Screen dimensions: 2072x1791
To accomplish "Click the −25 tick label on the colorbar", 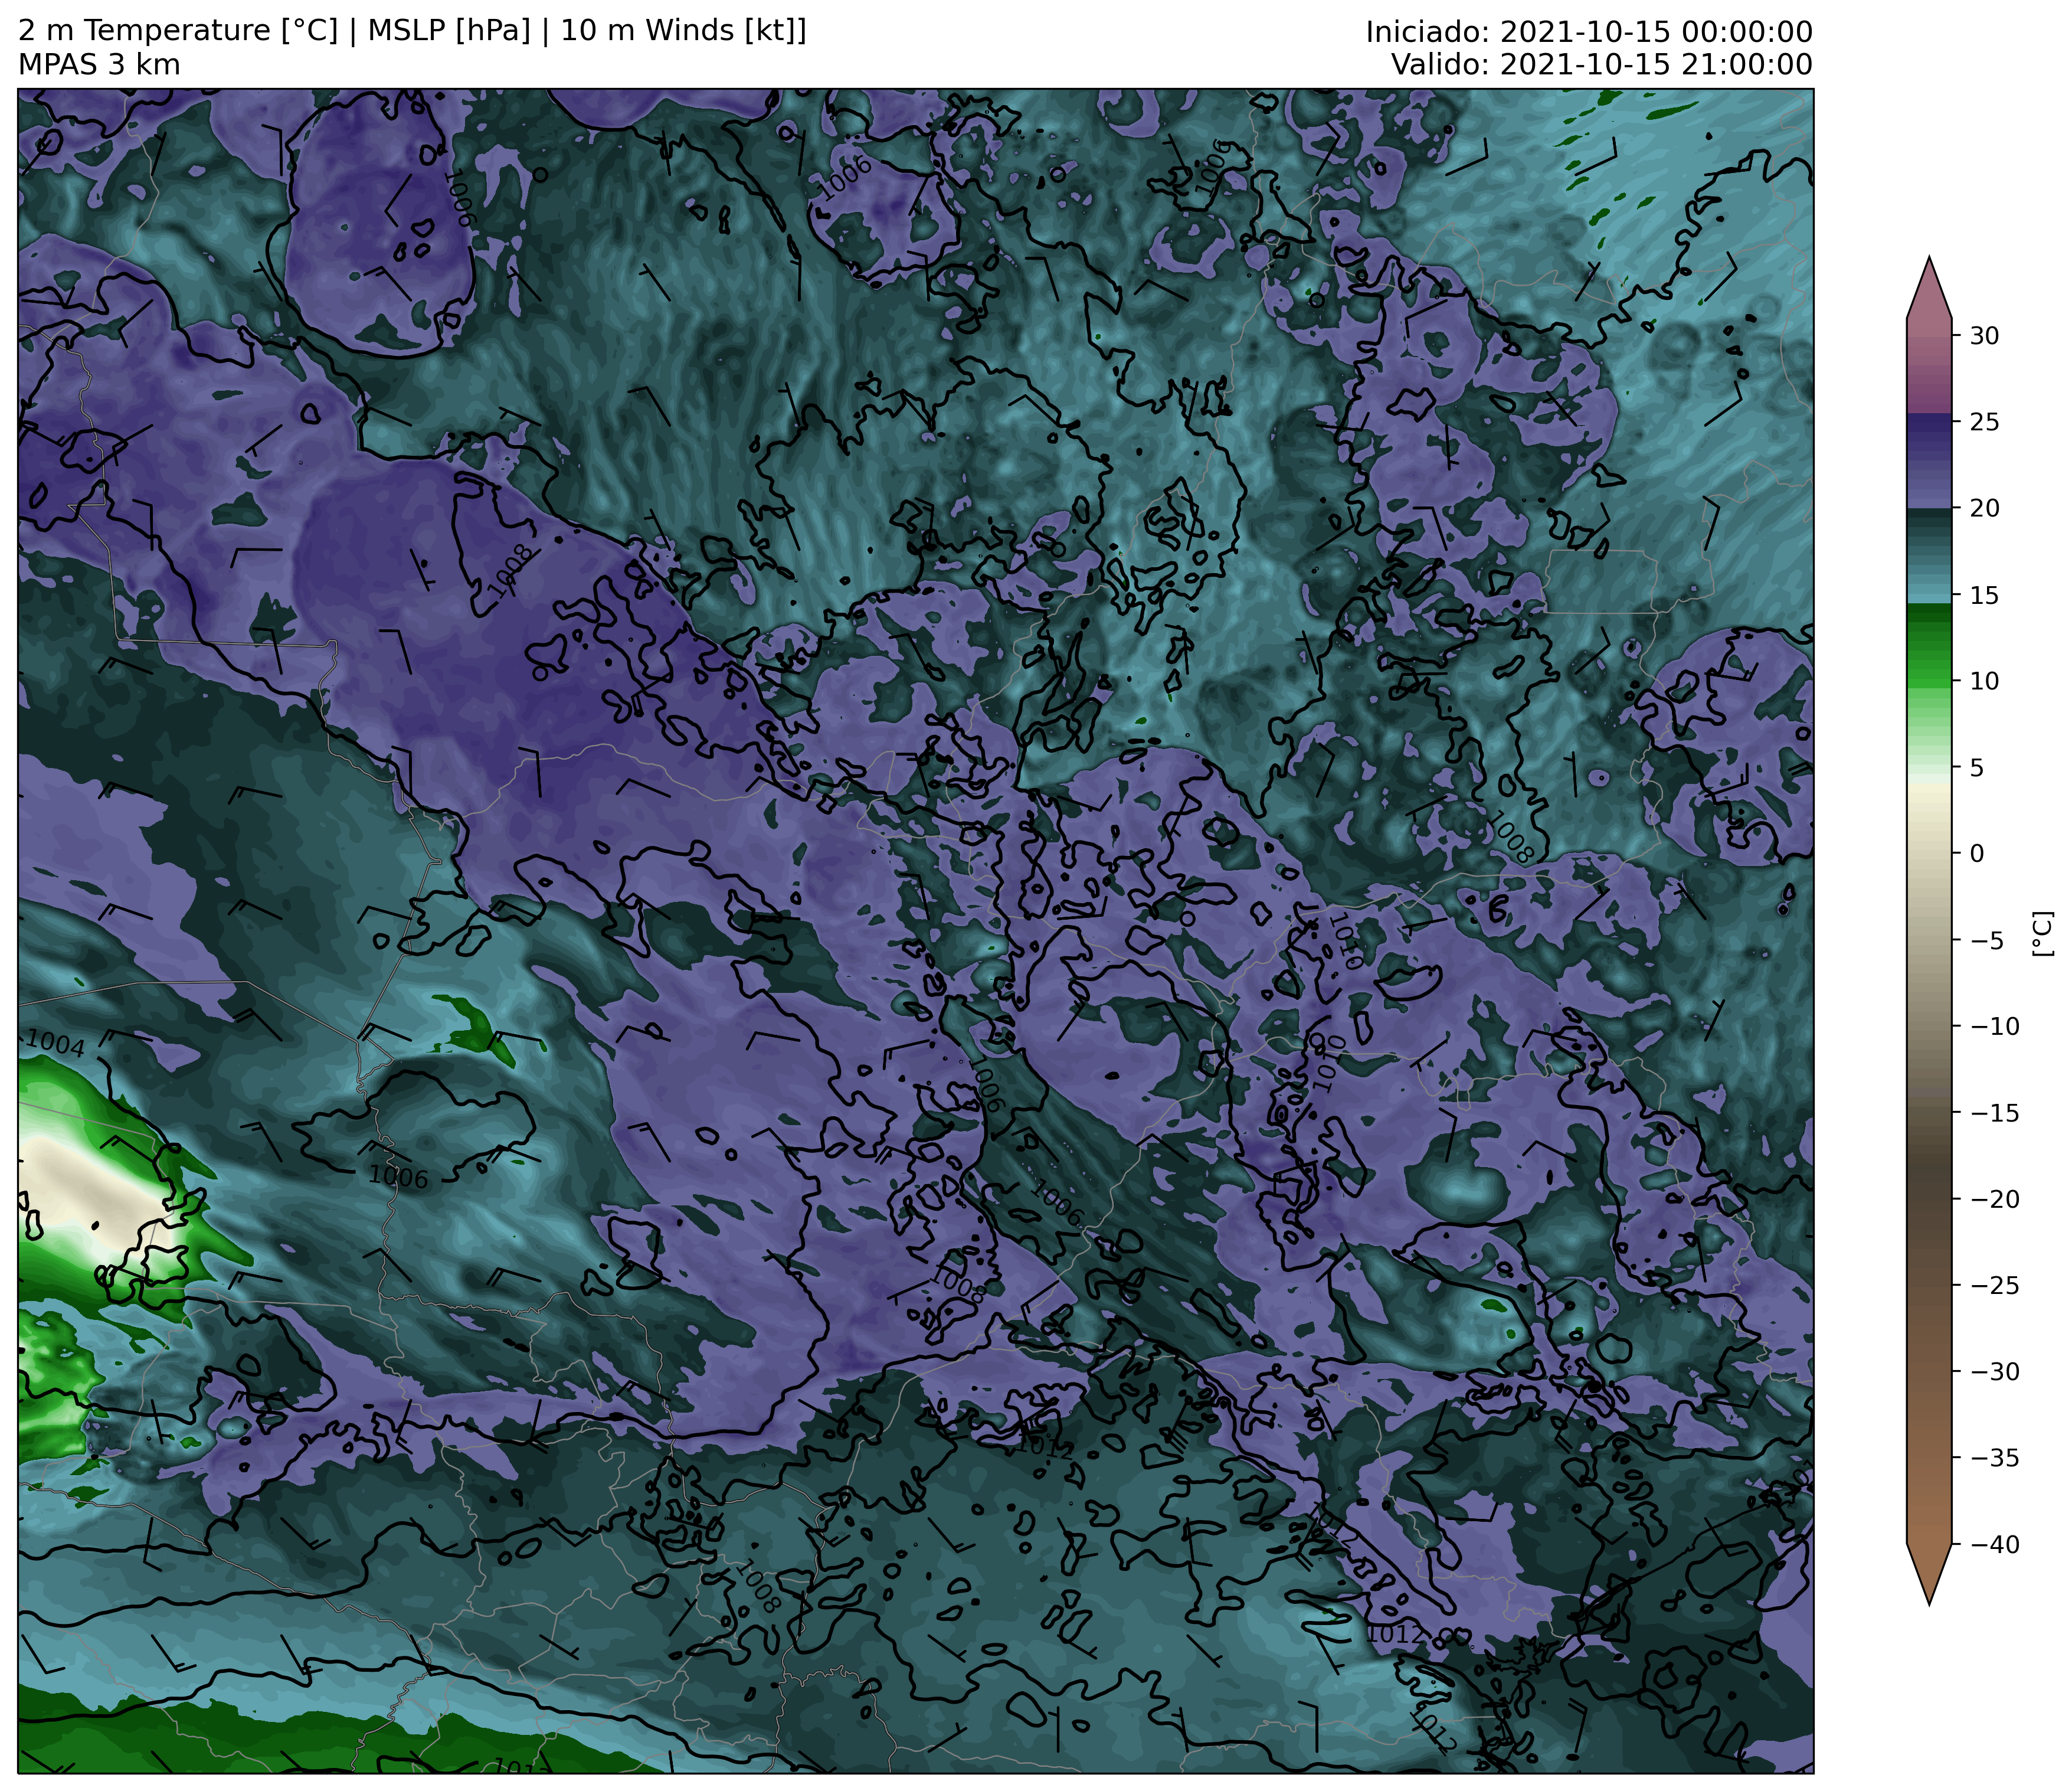I will [x=1994, y=1285].
